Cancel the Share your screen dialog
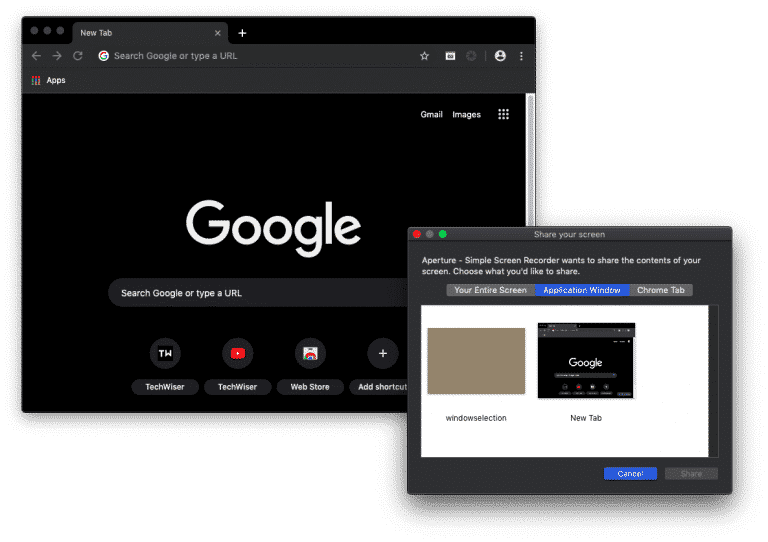768x542 pixels. pyautogui.click(x=630, y=473)
